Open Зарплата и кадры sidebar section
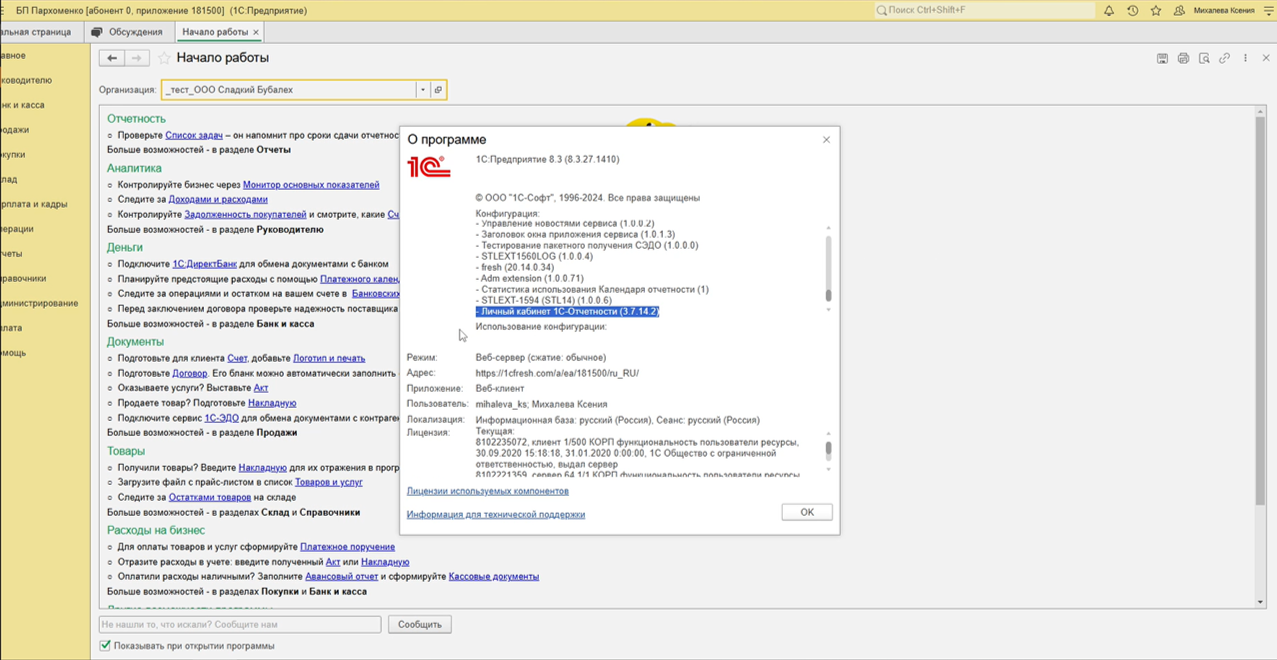Screen dimensions: 1277x660 [x=34, y=204]
